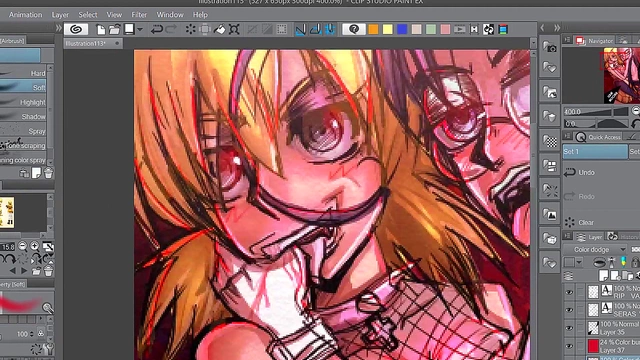Open the Layer palette menu icon
The height and width of the screenshot is (360, 640).
point(567,236)
